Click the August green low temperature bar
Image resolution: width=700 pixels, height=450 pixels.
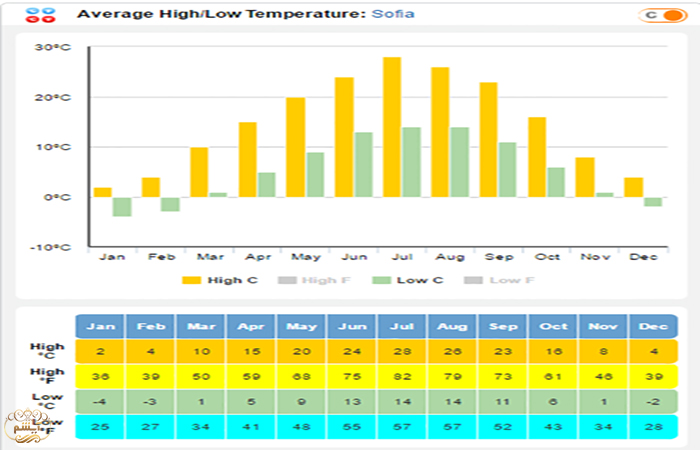pos(459,162)
